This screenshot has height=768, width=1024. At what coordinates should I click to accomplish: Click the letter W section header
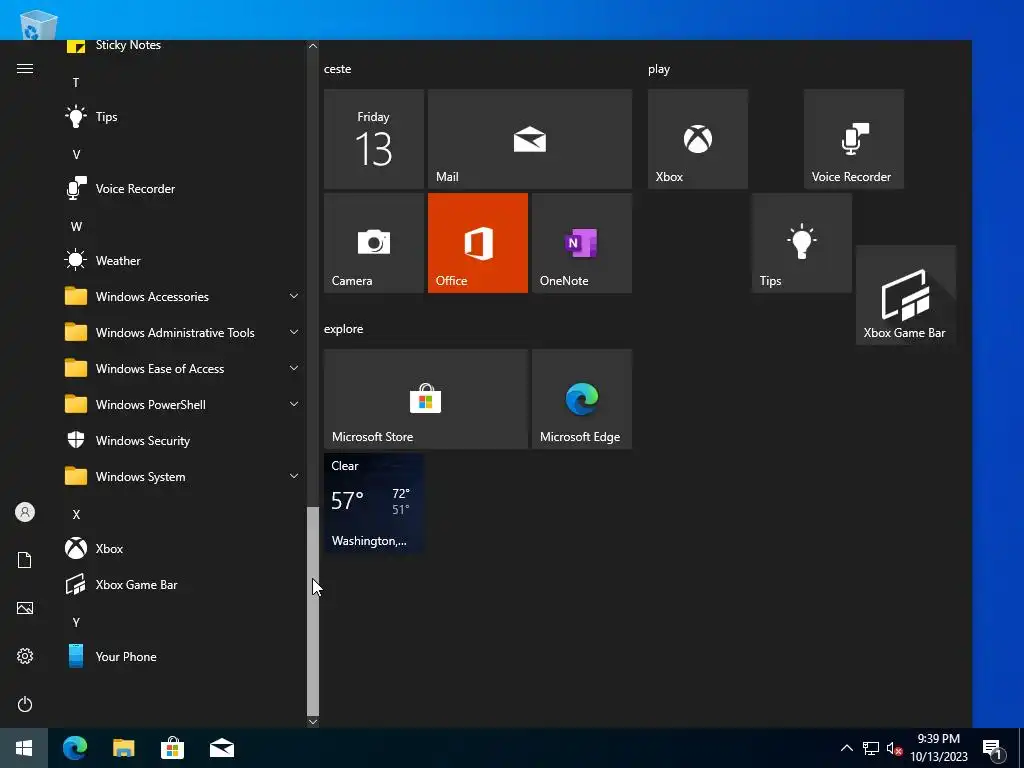point(76,227)
